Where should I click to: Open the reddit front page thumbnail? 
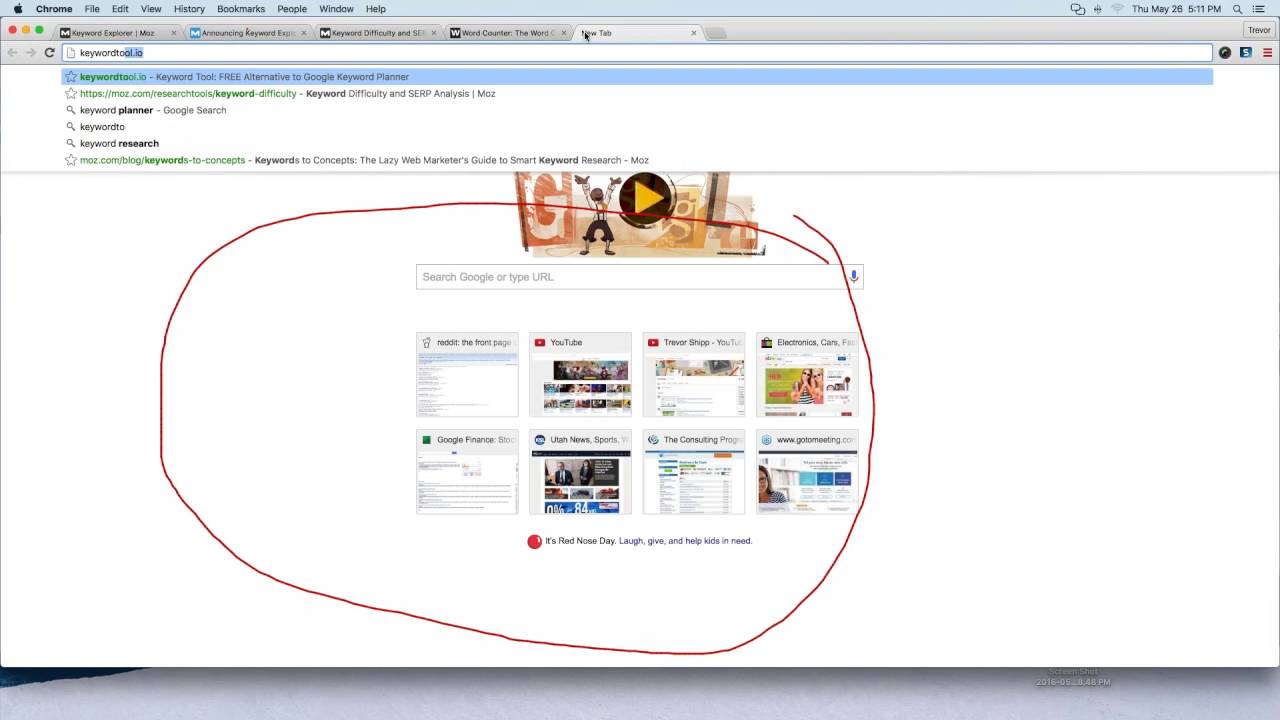pos(467,374)
